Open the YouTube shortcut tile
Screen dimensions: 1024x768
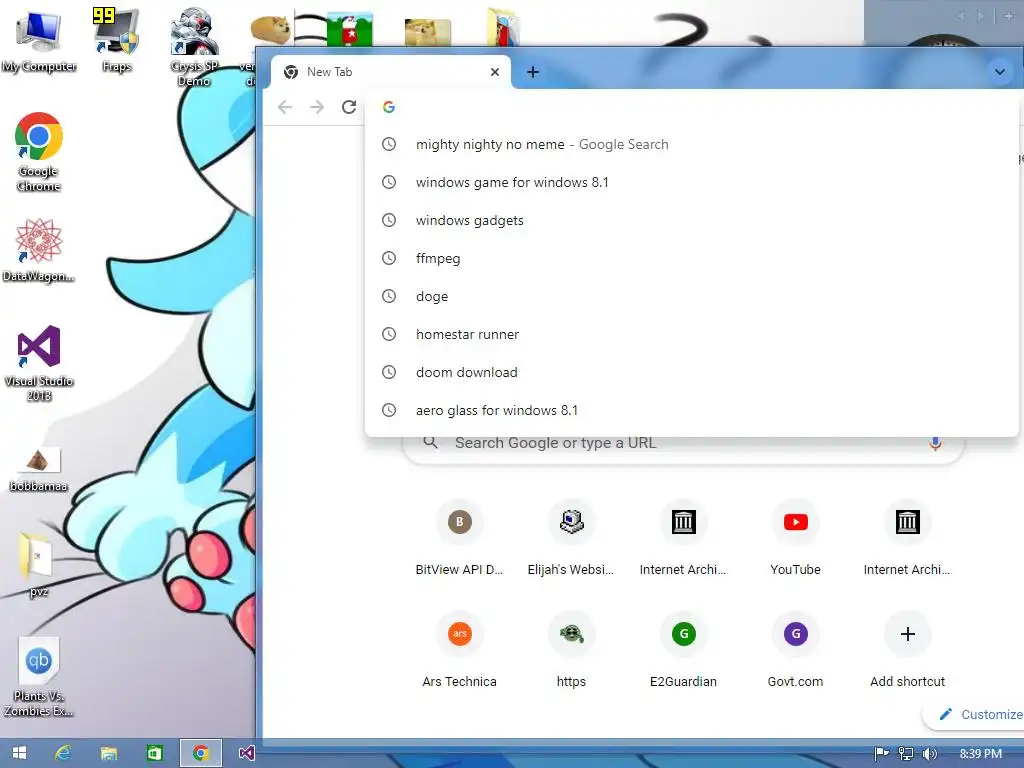(795, 539)
